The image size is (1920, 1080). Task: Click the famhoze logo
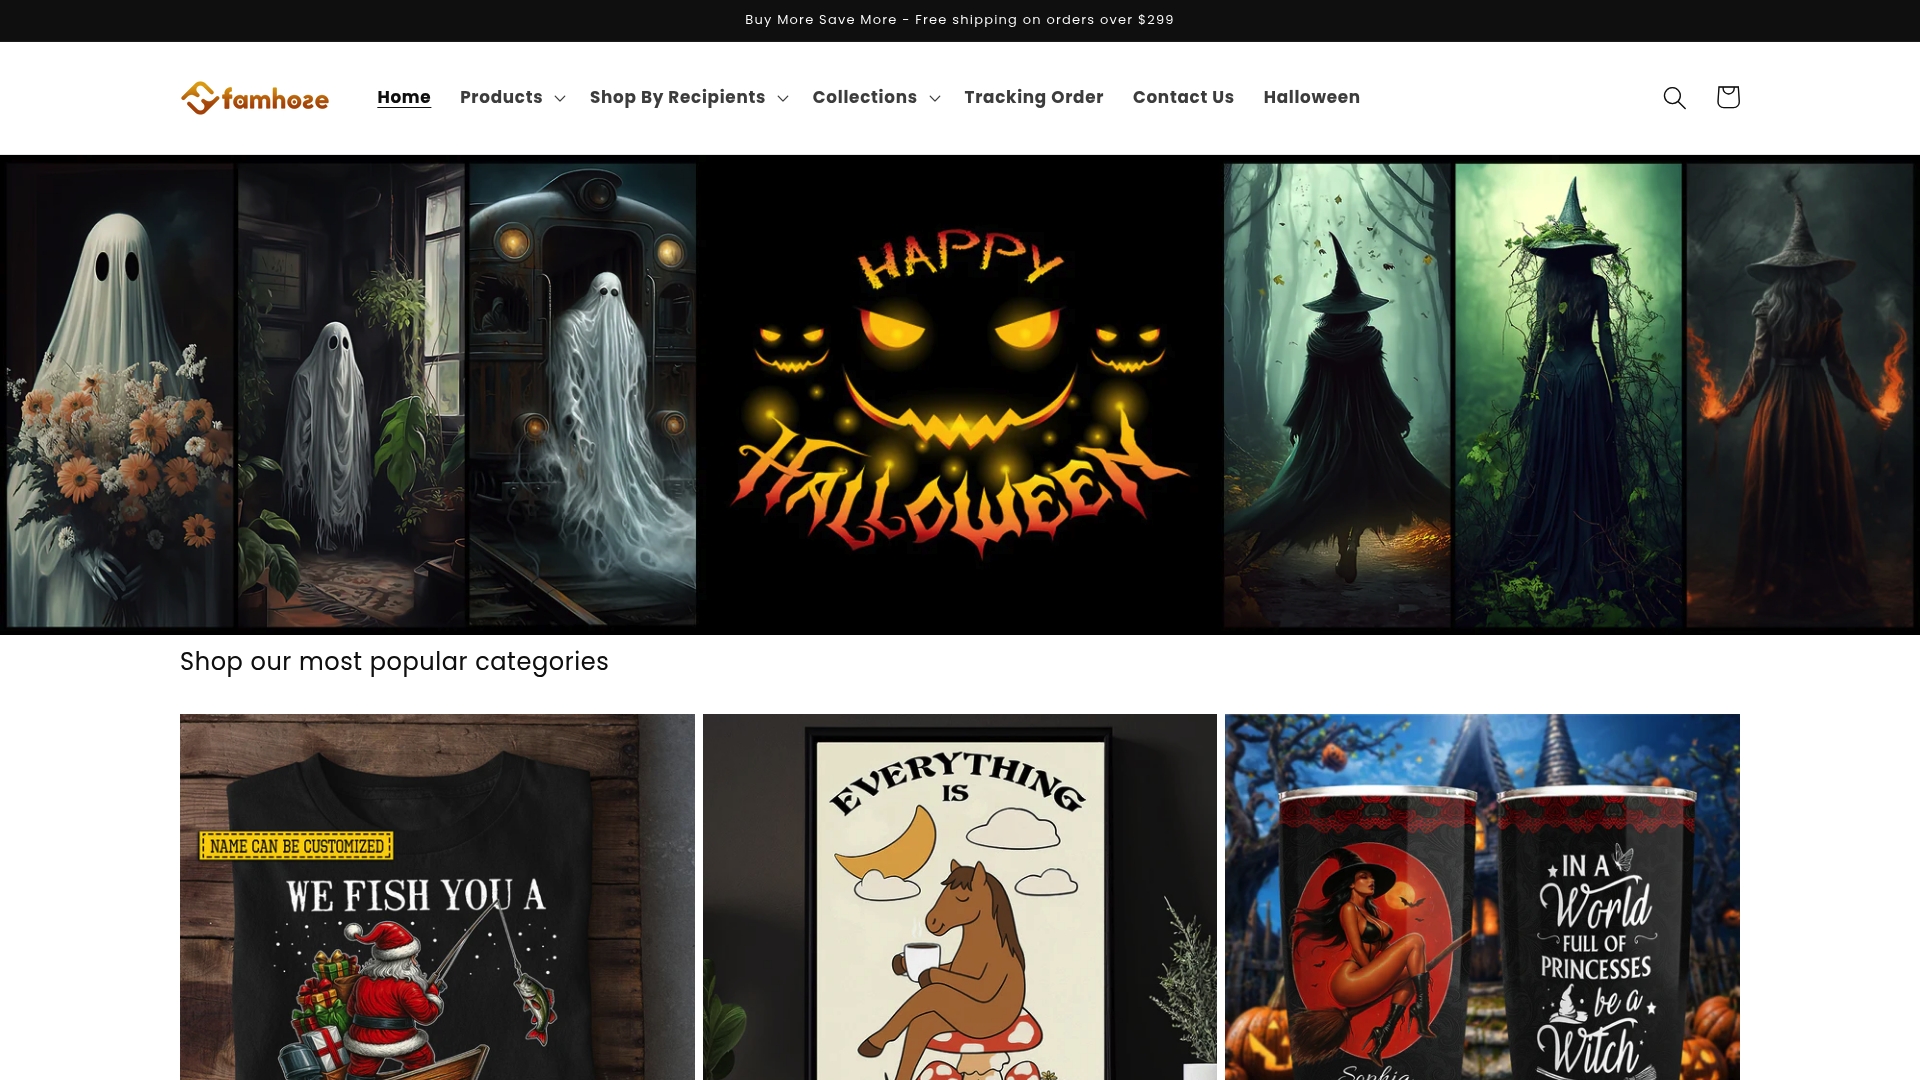254,98
